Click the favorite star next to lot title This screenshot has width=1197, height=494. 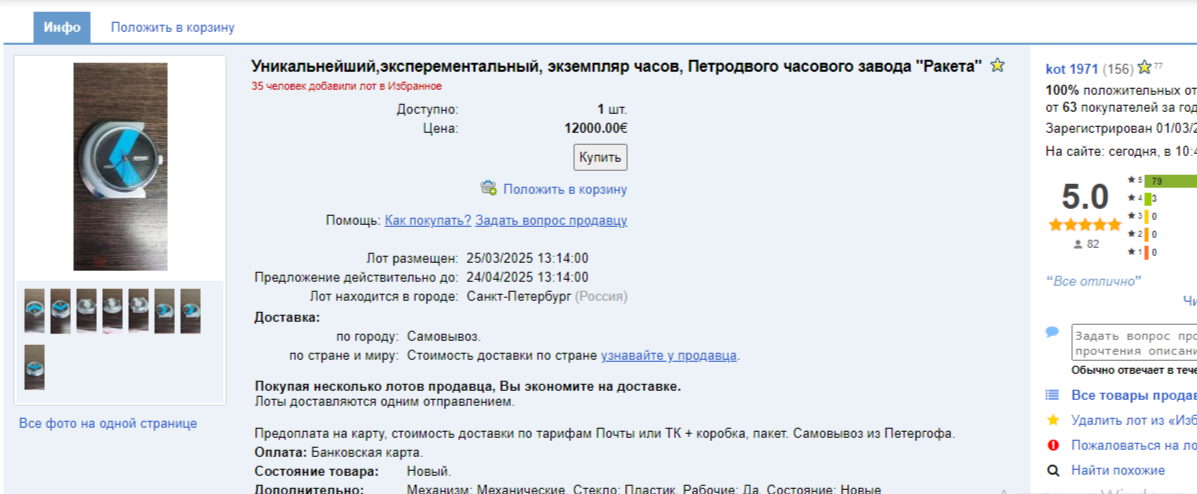pos(997,66)
